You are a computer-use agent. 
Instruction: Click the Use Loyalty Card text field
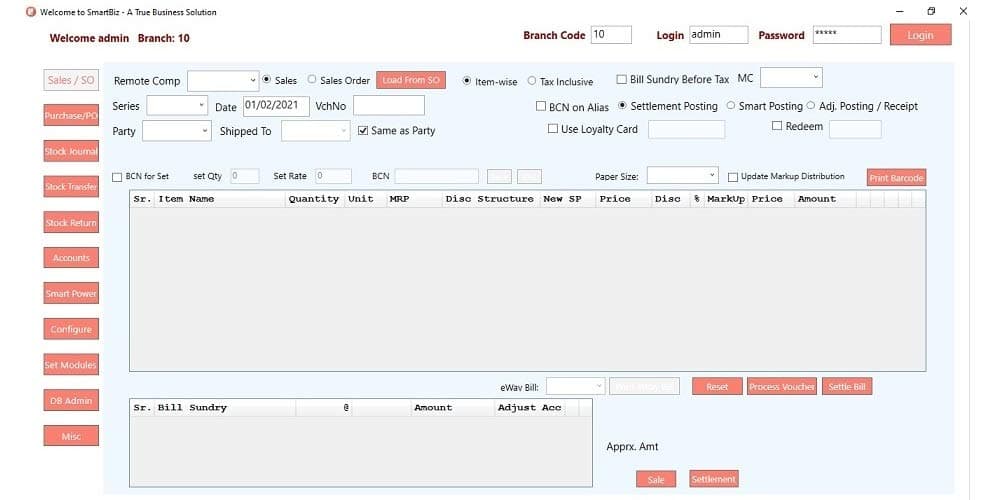point(686,129)
